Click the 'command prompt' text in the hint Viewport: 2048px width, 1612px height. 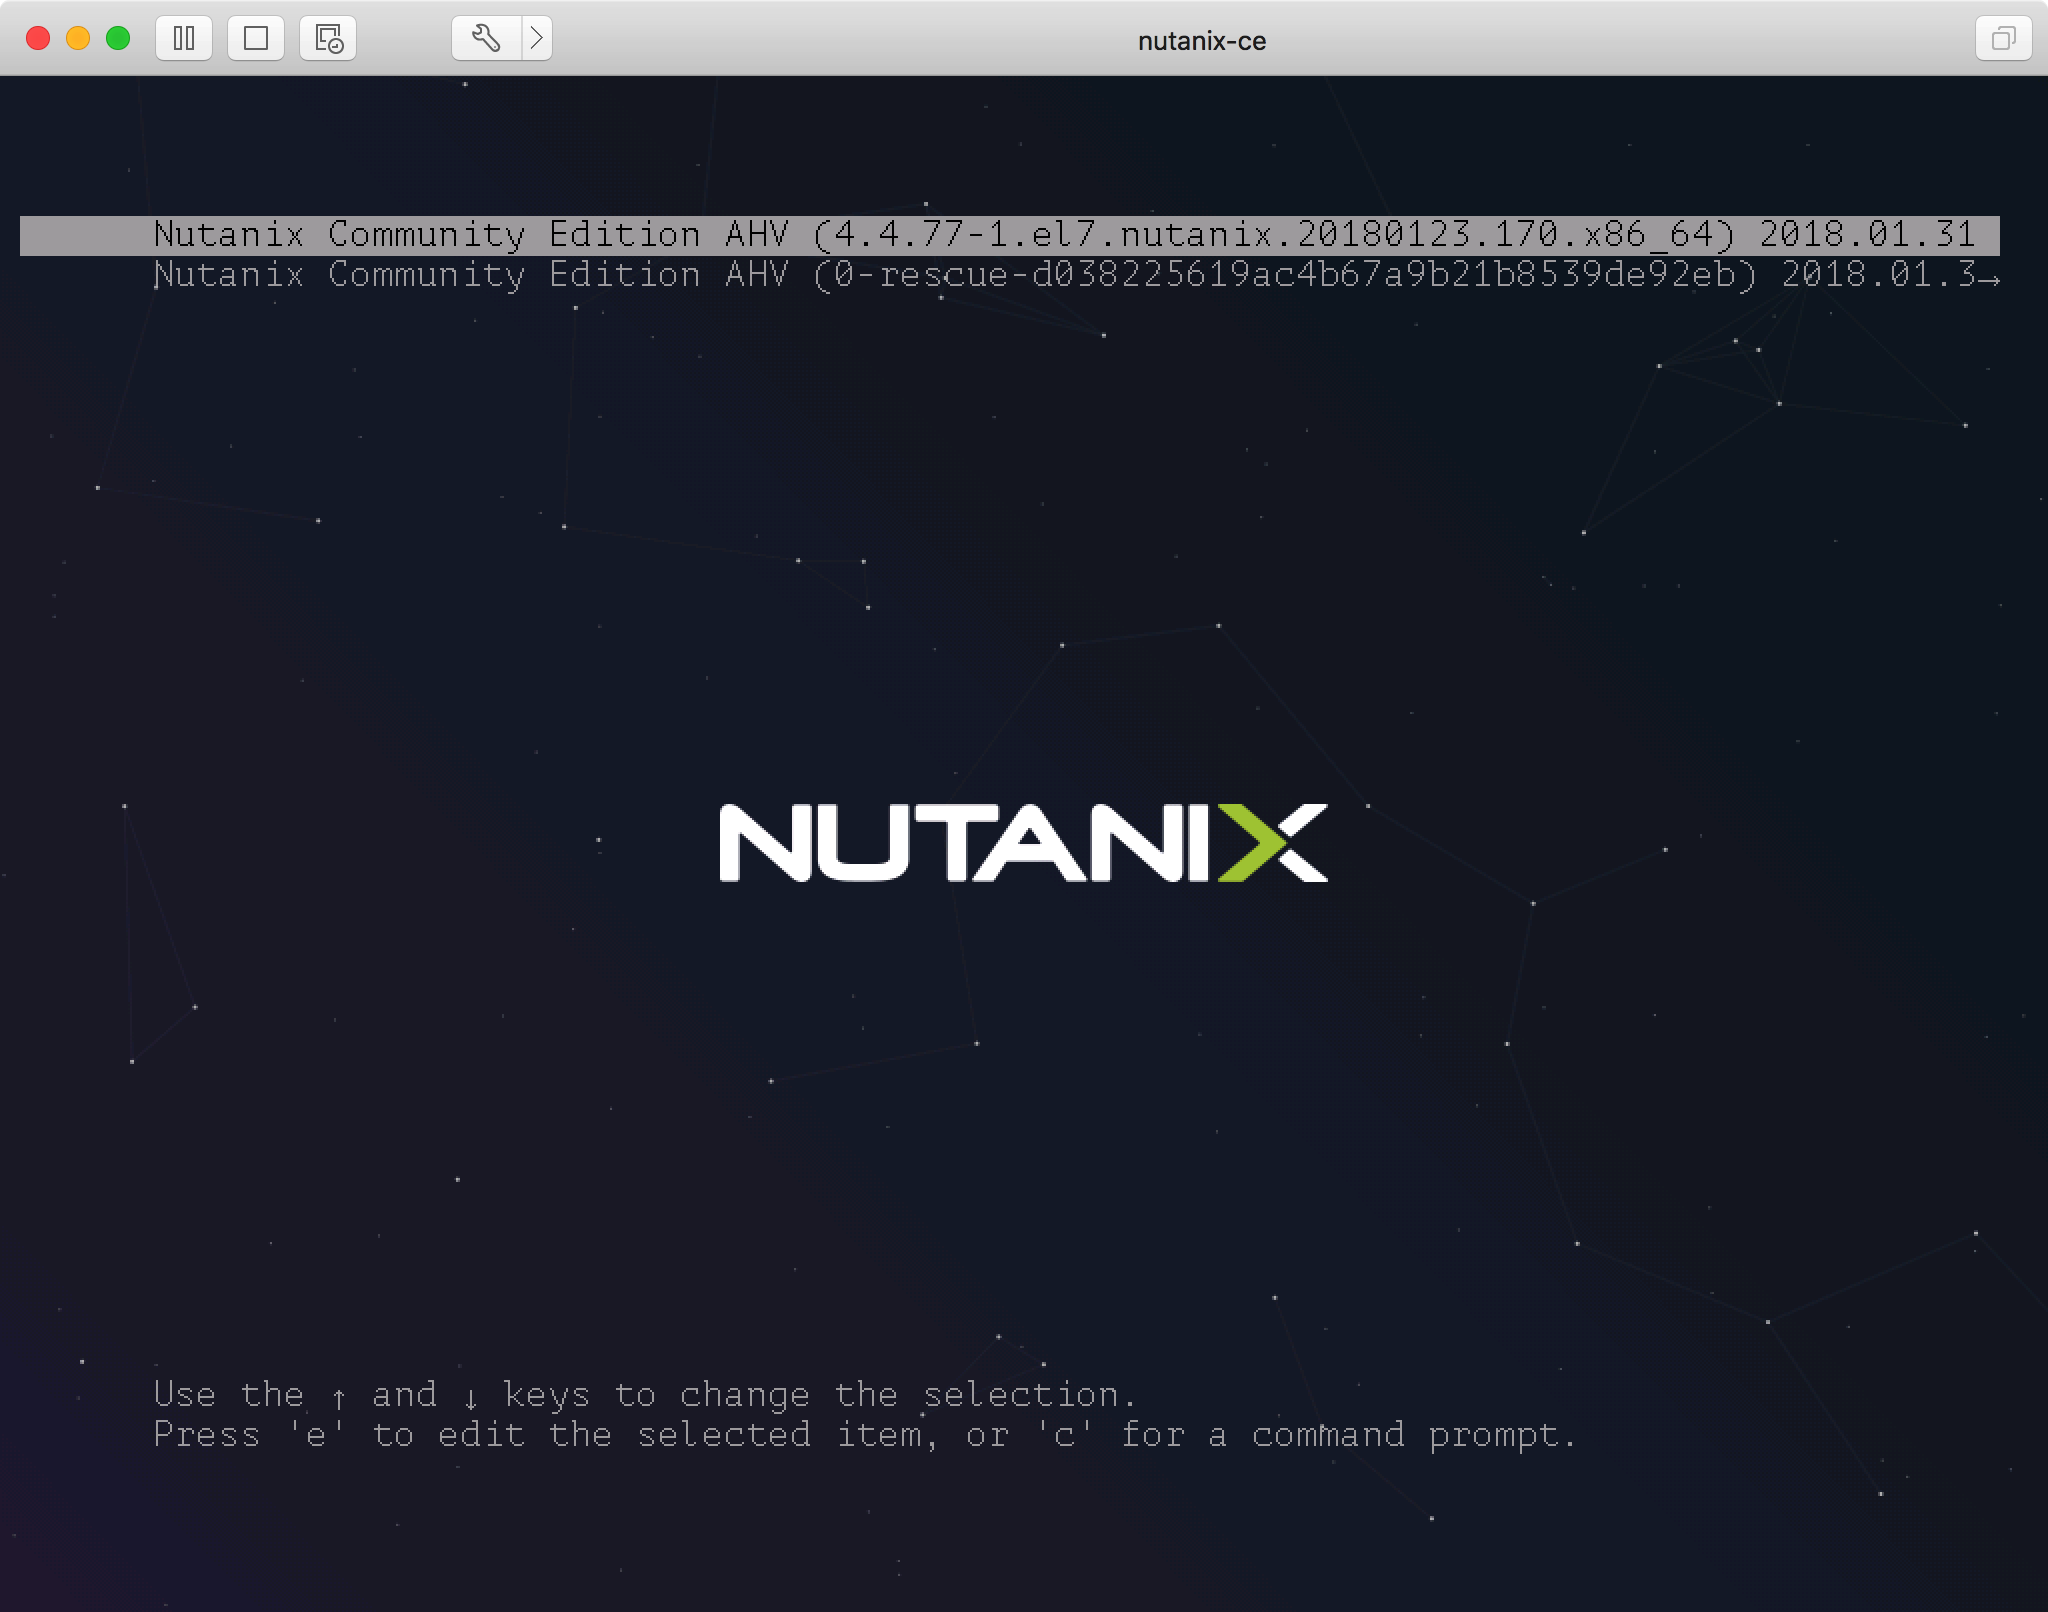pos(1413,1436)
